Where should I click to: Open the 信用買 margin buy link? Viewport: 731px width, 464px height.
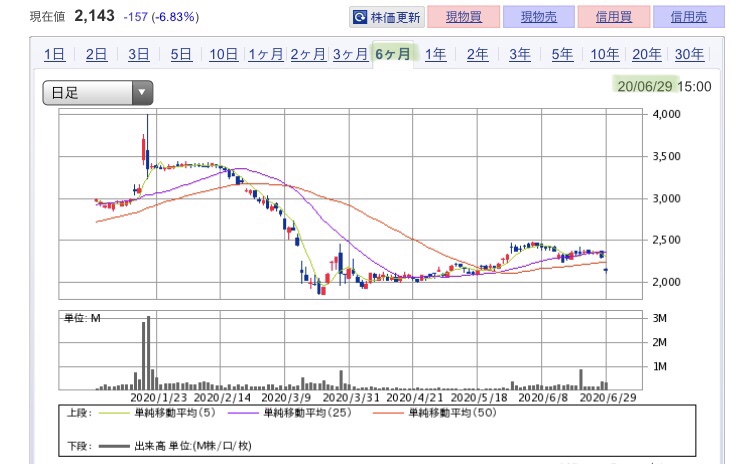tap(614, 17)
